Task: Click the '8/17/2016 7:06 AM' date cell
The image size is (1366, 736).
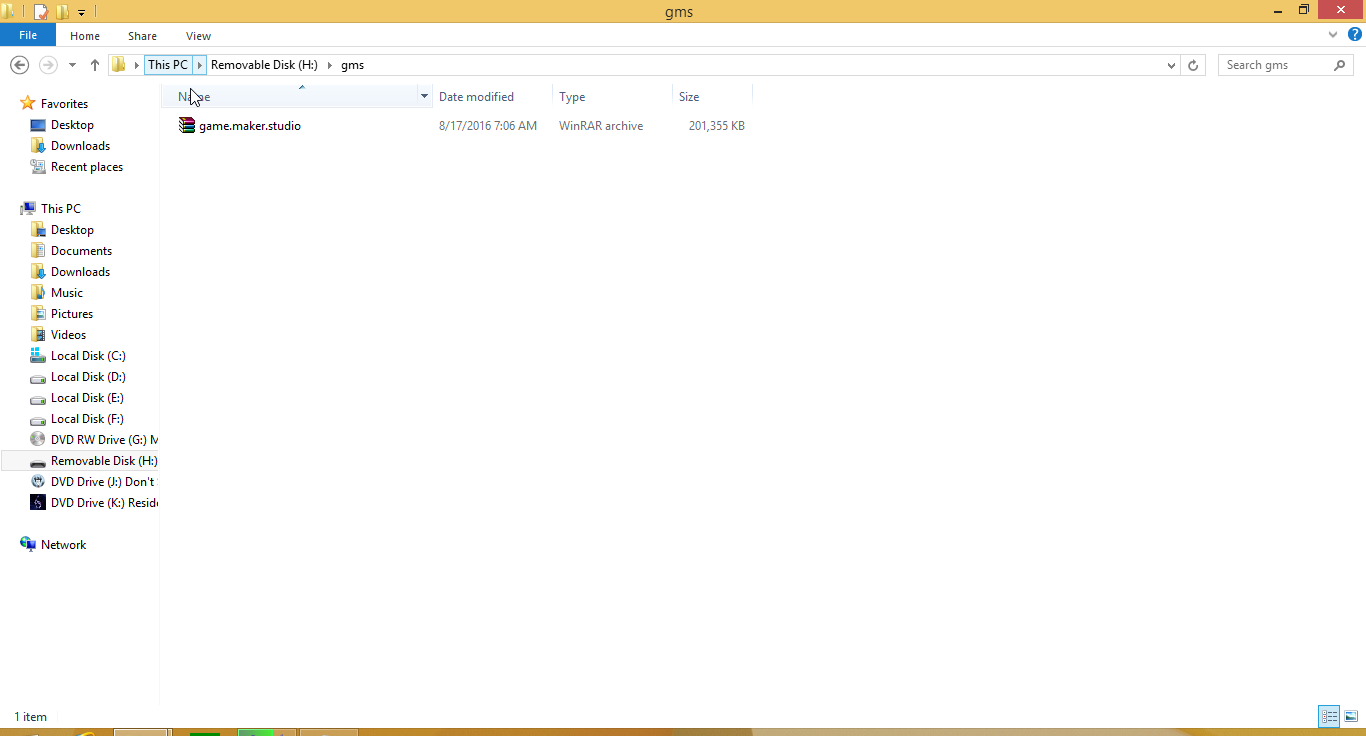Action: coord(488,126)
